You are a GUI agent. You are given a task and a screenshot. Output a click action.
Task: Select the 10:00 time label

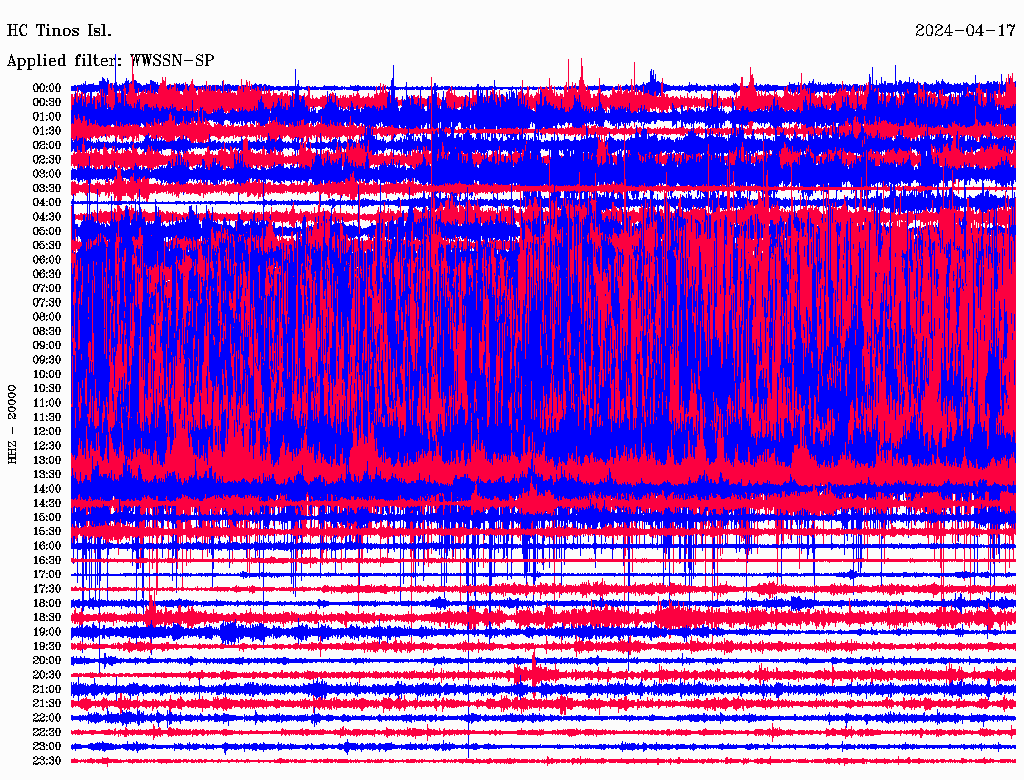click(47, 375)
